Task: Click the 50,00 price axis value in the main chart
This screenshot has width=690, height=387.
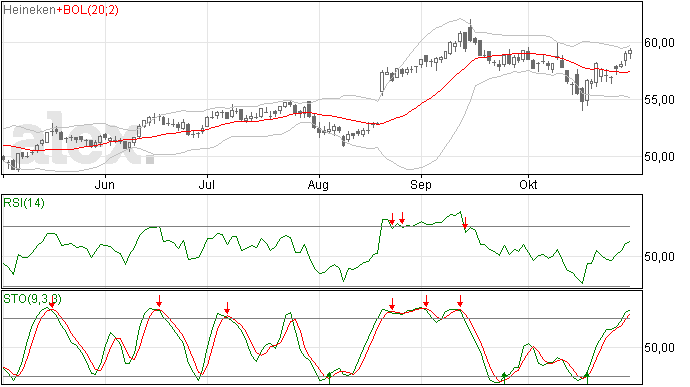Action: point(659,157)
